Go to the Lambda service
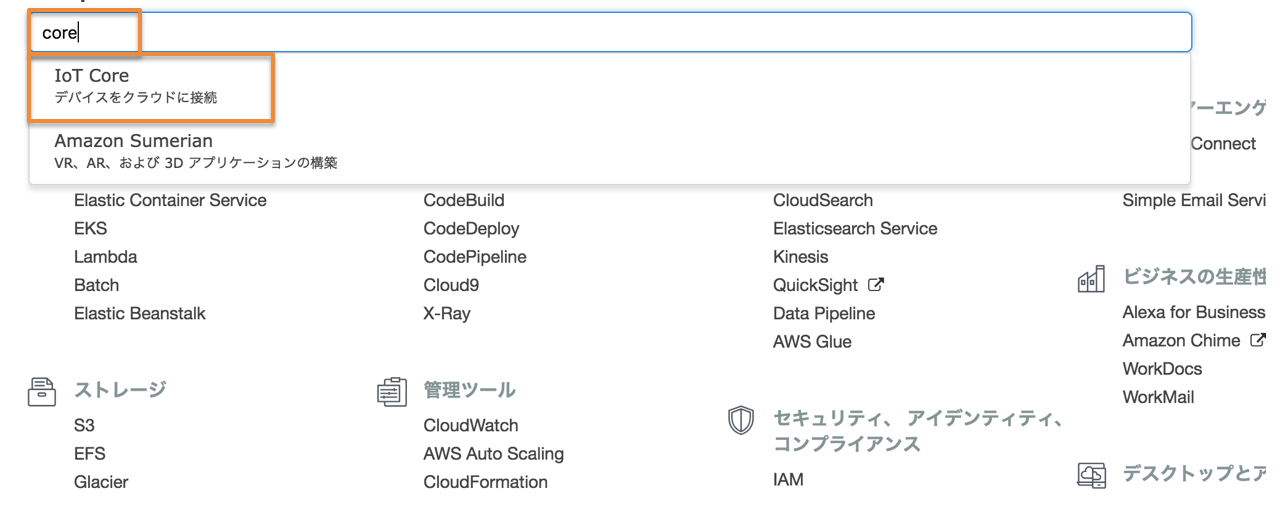 pos(105,257)
